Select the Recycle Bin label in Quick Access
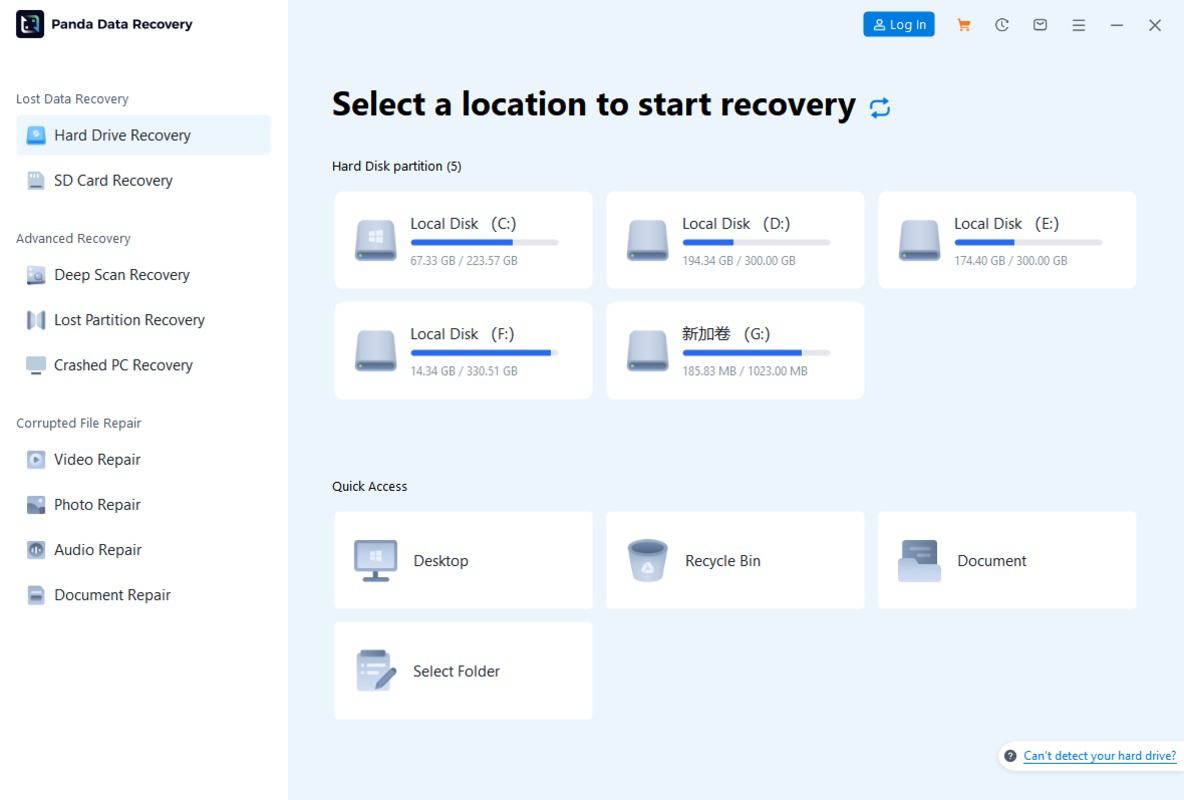Screen dimensions: 1184x800 [723, 561]
